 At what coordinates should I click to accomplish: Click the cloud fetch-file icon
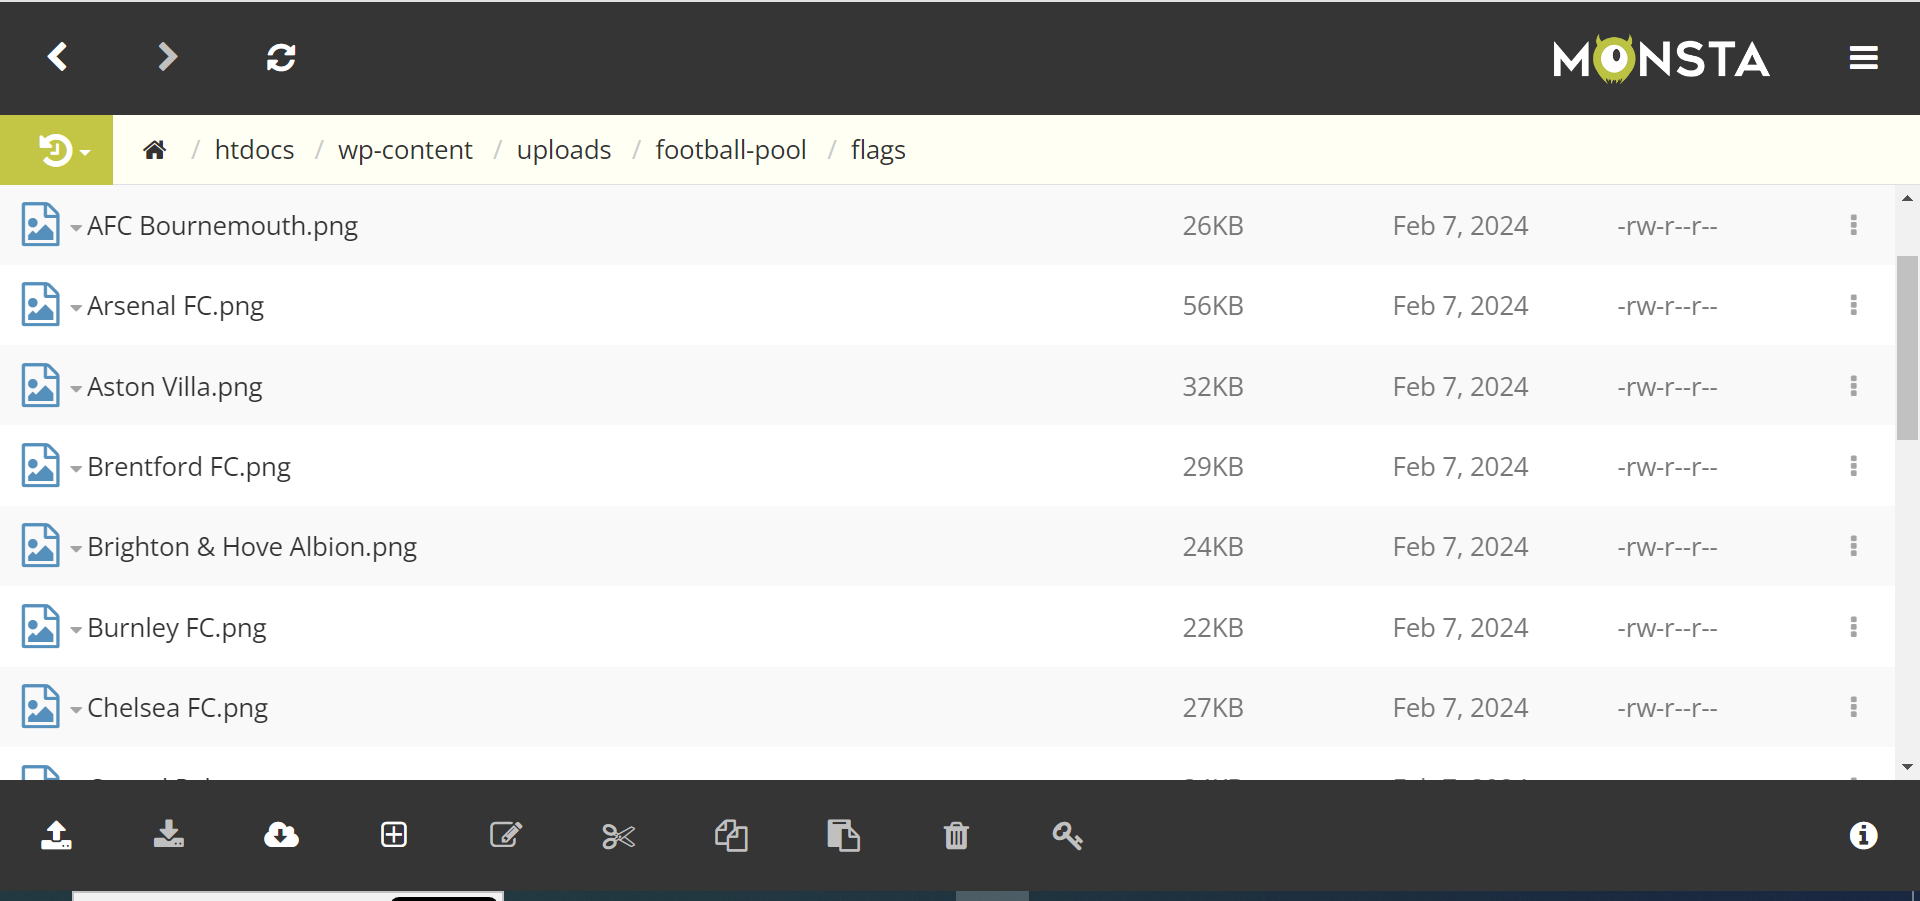coord(281,835)
